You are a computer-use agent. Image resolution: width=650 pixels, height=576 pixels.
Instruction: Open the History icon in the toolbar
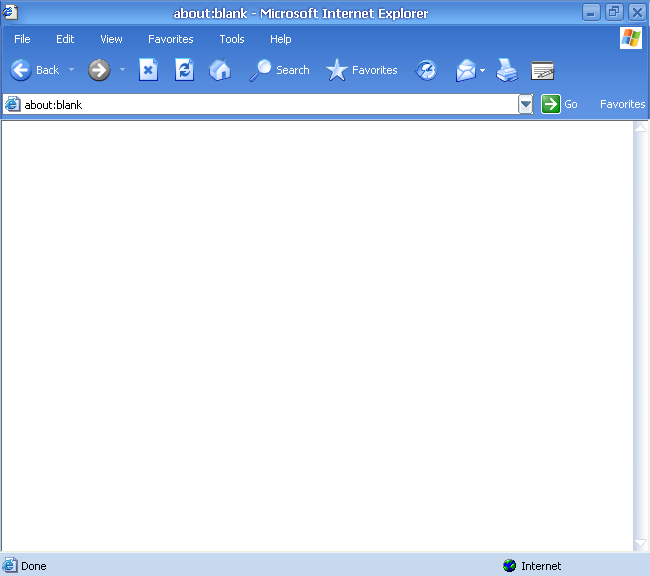(427, 70)
